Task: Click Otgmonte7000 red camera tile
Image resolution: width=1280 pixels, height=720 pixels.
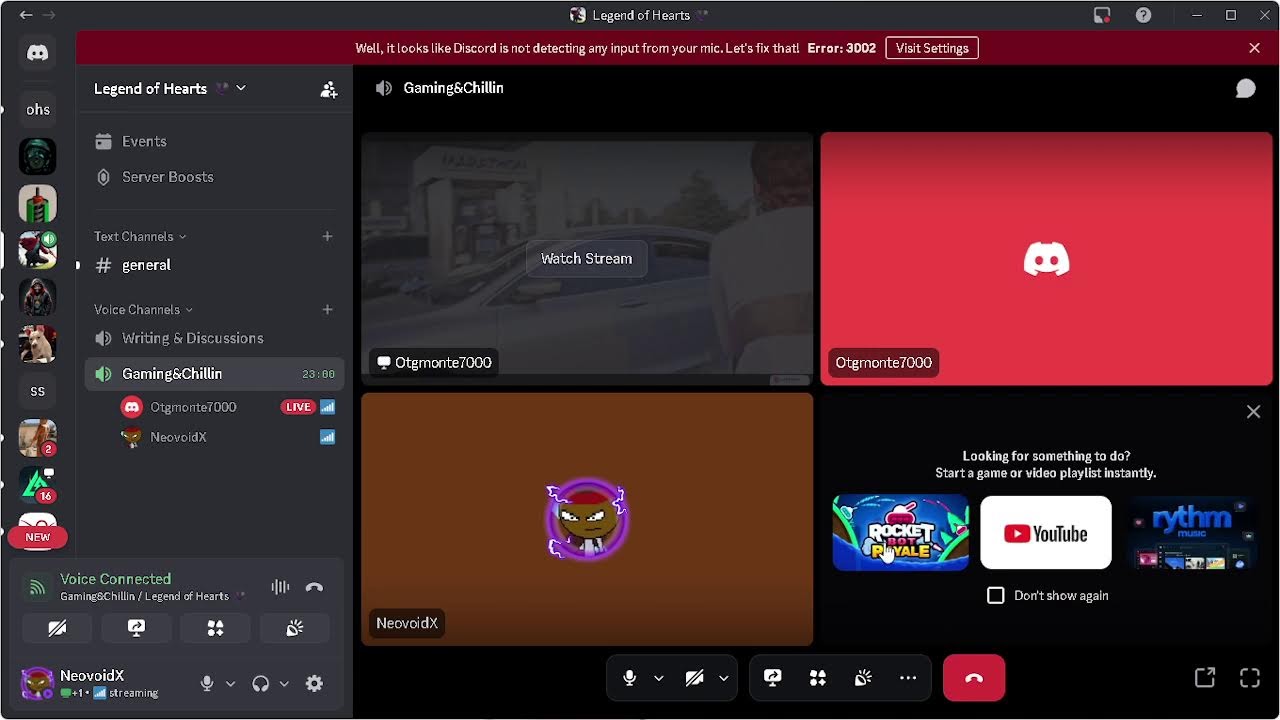Action: click(1046, 259)
